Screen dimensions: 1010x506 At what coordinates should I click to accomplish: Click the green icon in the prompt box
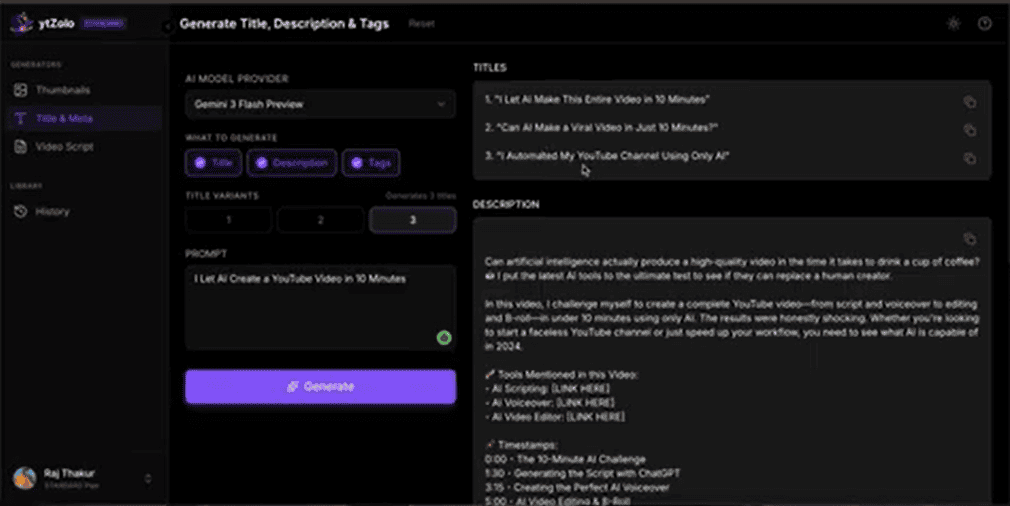click(x=444, y=337)
